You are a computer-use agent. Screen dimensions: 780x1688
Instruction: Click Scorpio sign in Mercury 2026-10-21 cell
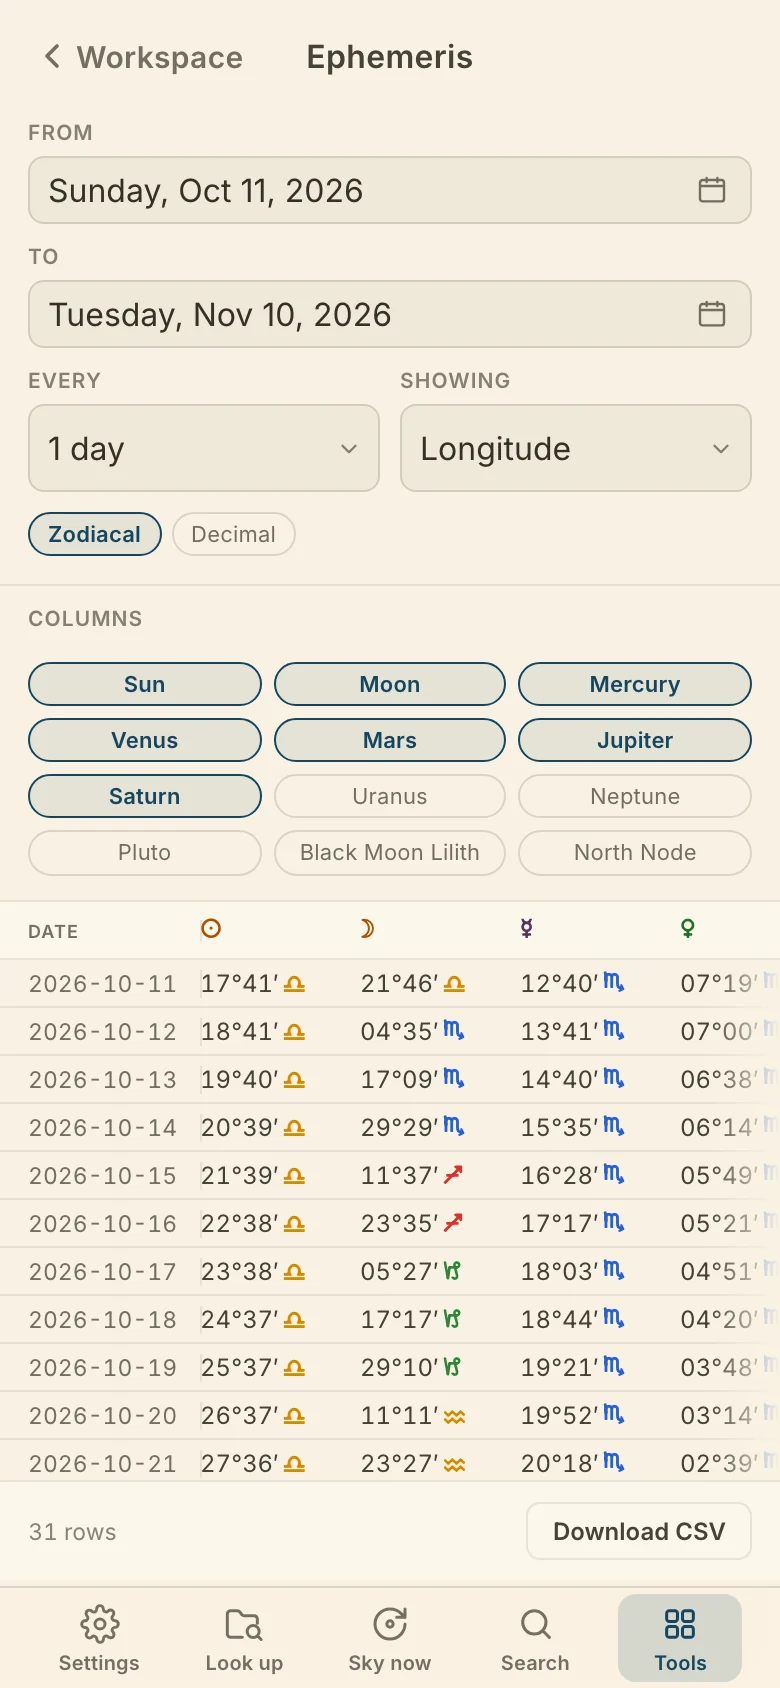pyautogui.click(x=614, y=1463)
